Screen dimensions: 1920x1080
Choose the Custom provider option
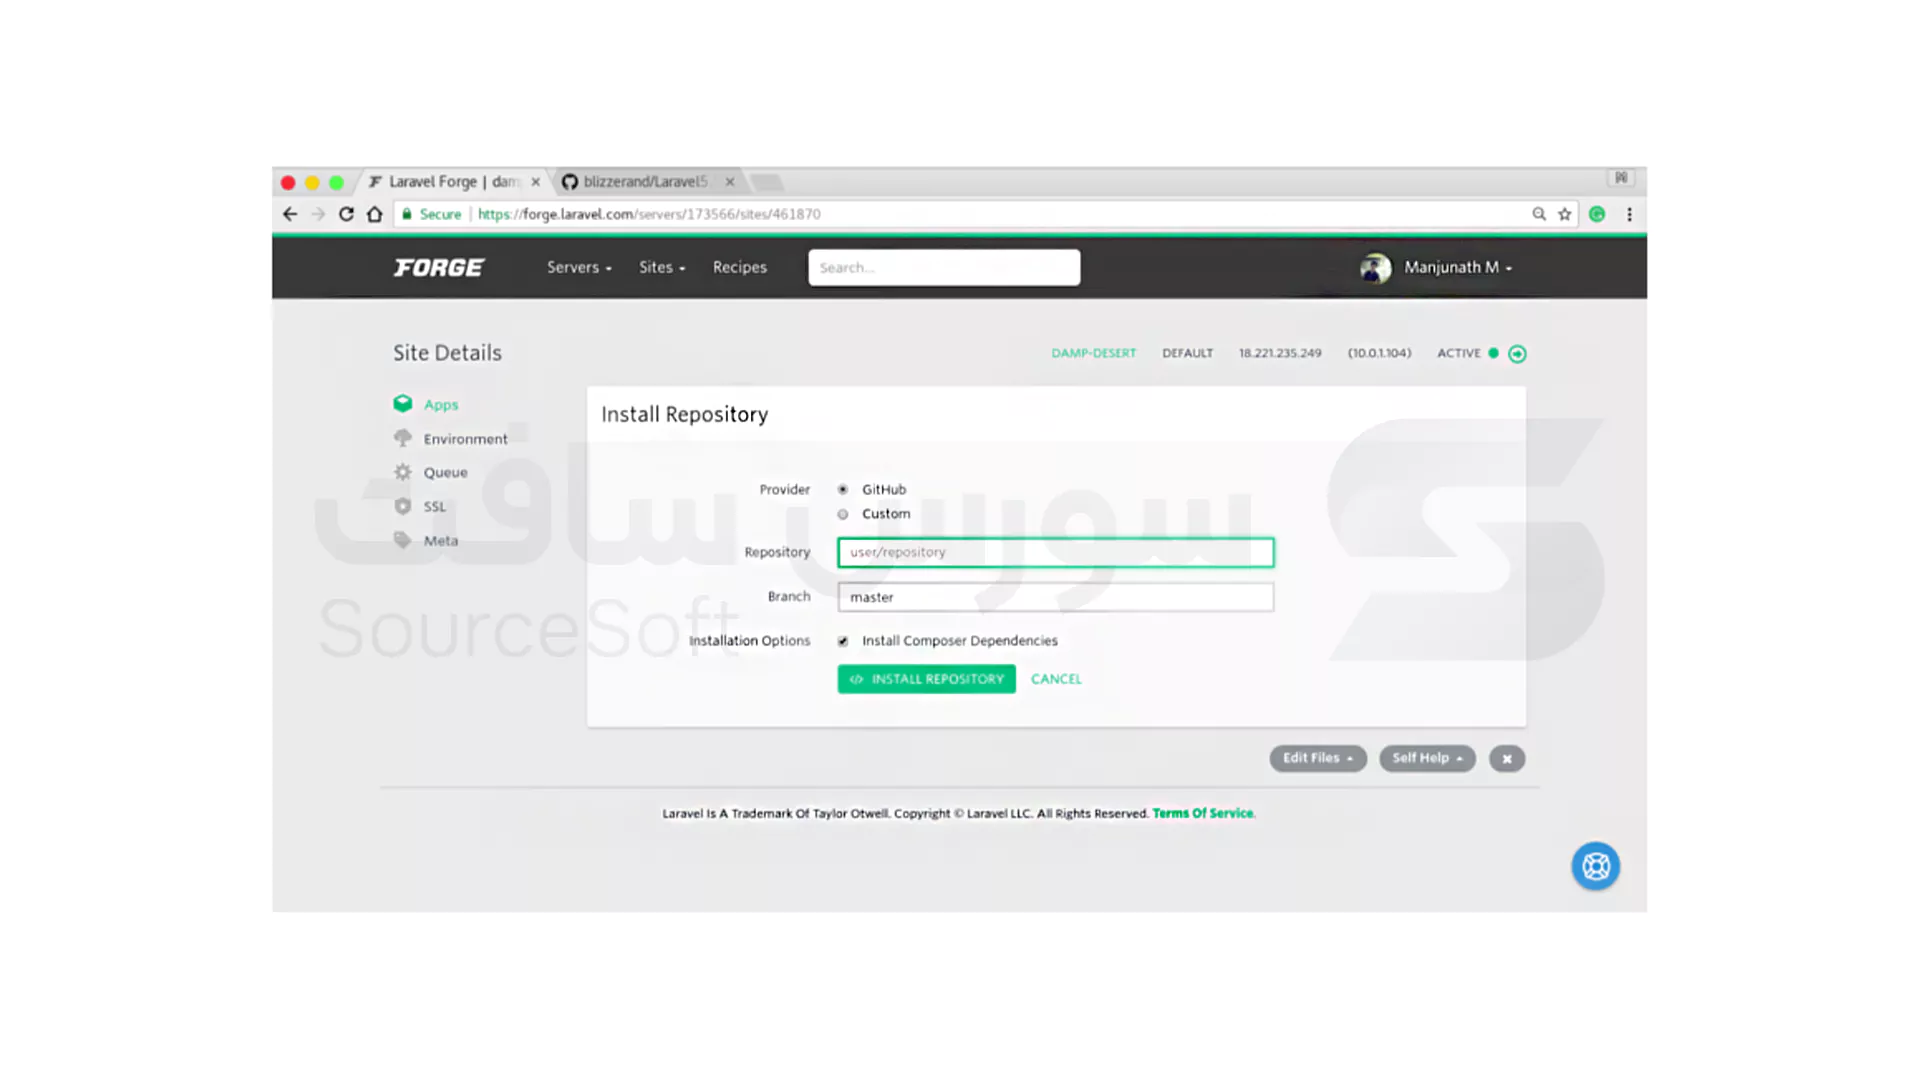pyautogui.click(x=843, y=513)
